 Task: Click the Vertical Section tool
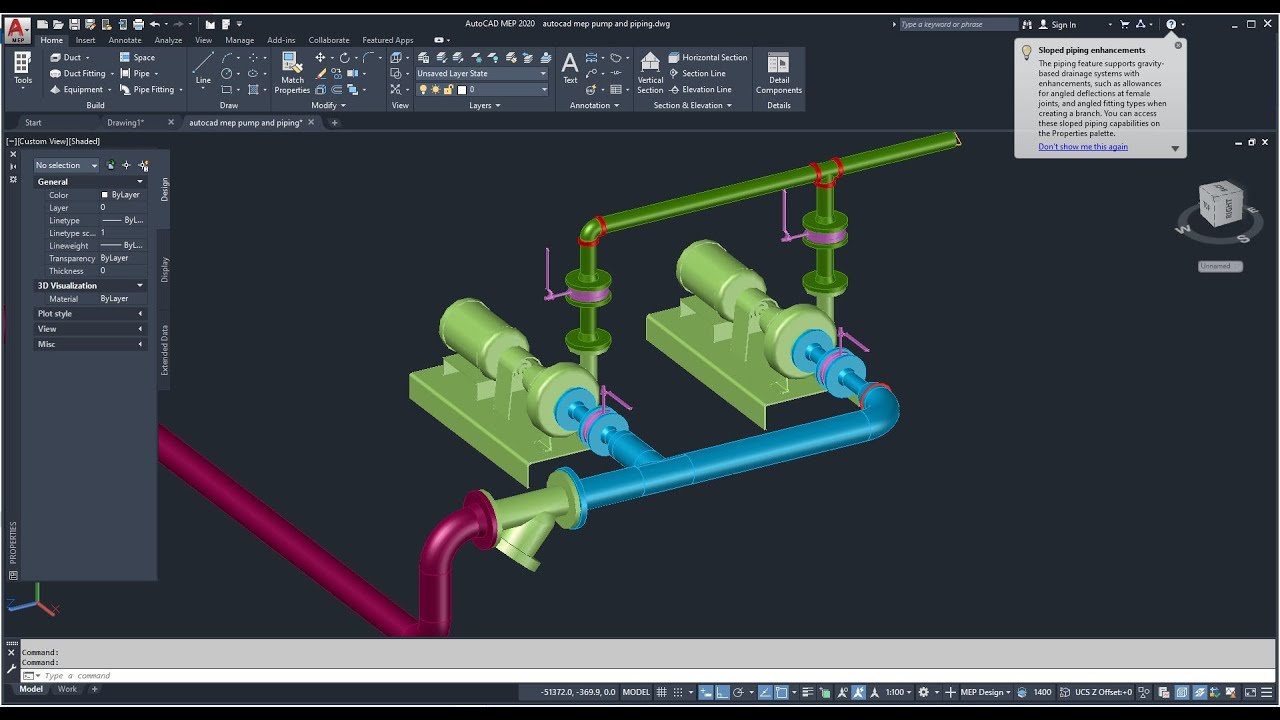click(x=650, y=73)
